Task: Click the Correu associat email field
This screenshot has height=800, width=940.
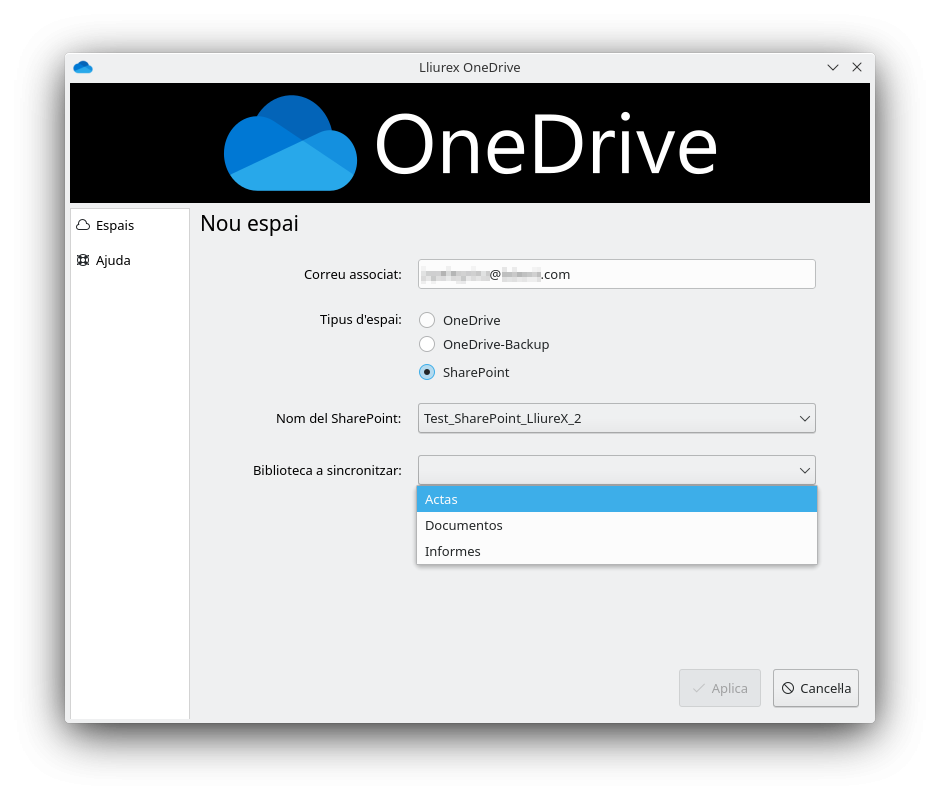Action: pyautogui.click(x=617, y=273)
